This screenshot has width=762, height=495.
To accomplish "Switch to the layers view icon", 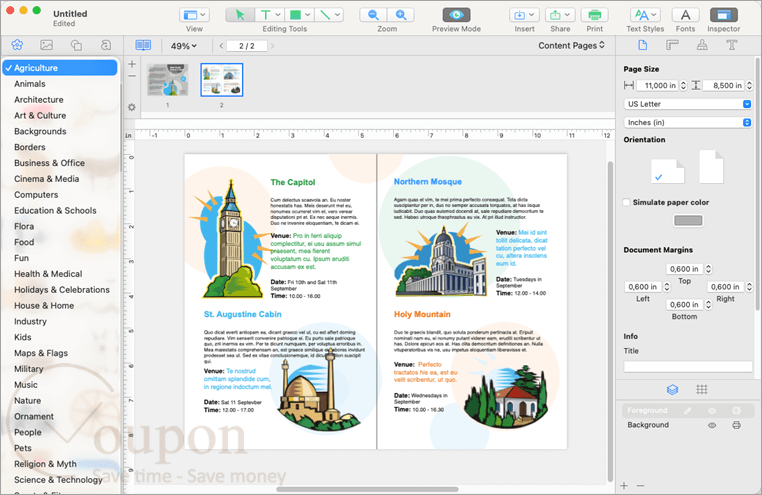I will pyautogui.click(x=672, y=389).
